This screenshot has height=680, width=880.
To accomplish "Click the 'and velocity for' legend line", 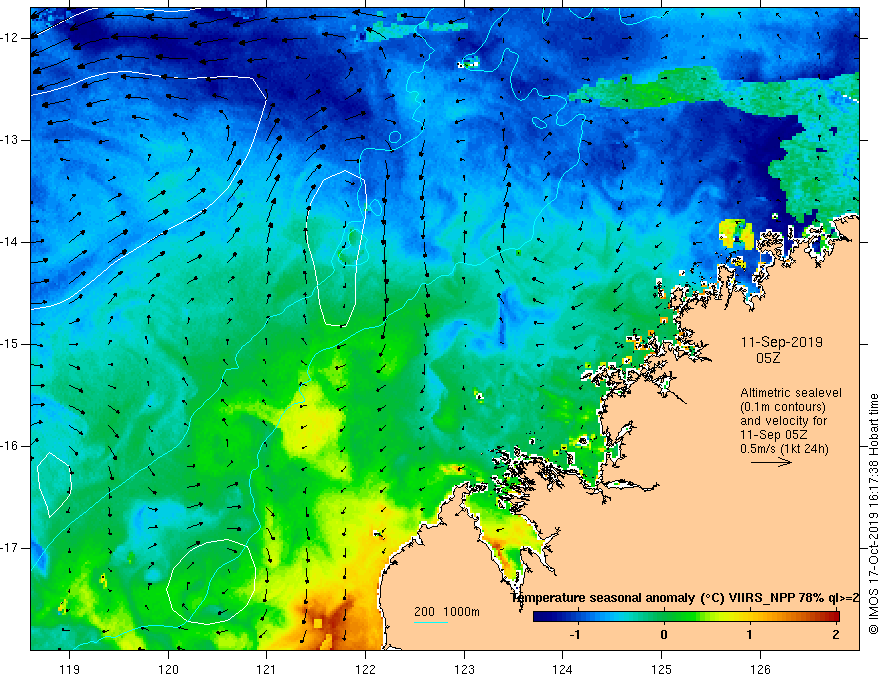I will click(783, 421).
